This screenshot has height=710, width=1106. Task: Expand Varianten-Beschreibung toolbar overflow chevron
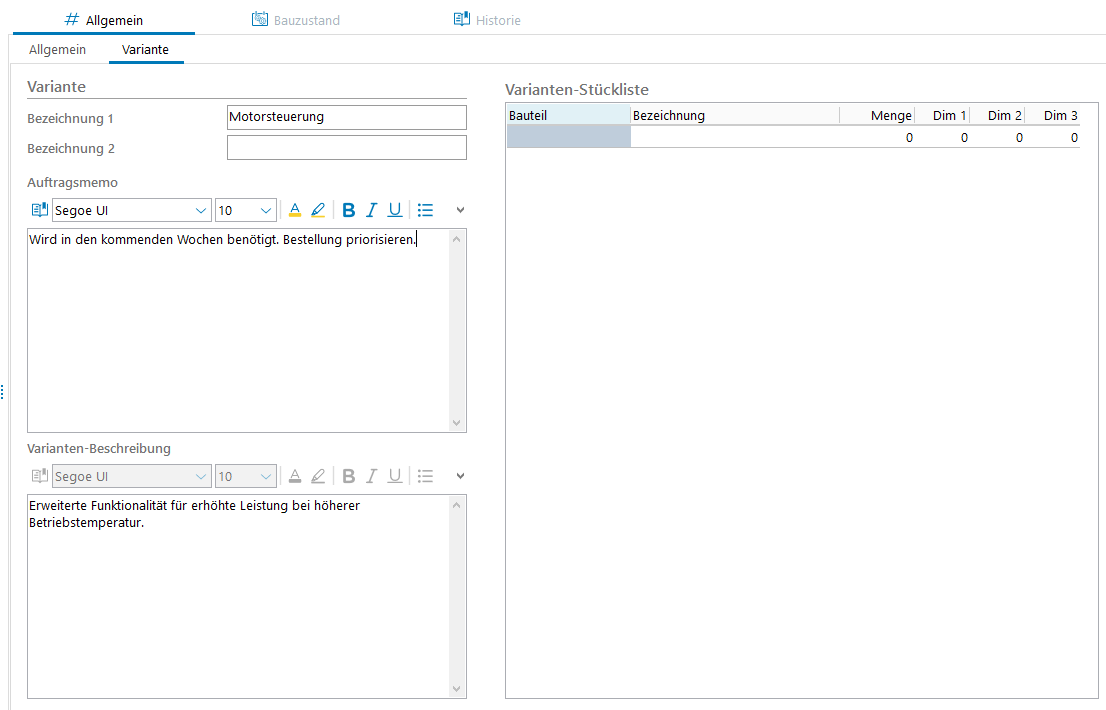click(x=460, y=476)
